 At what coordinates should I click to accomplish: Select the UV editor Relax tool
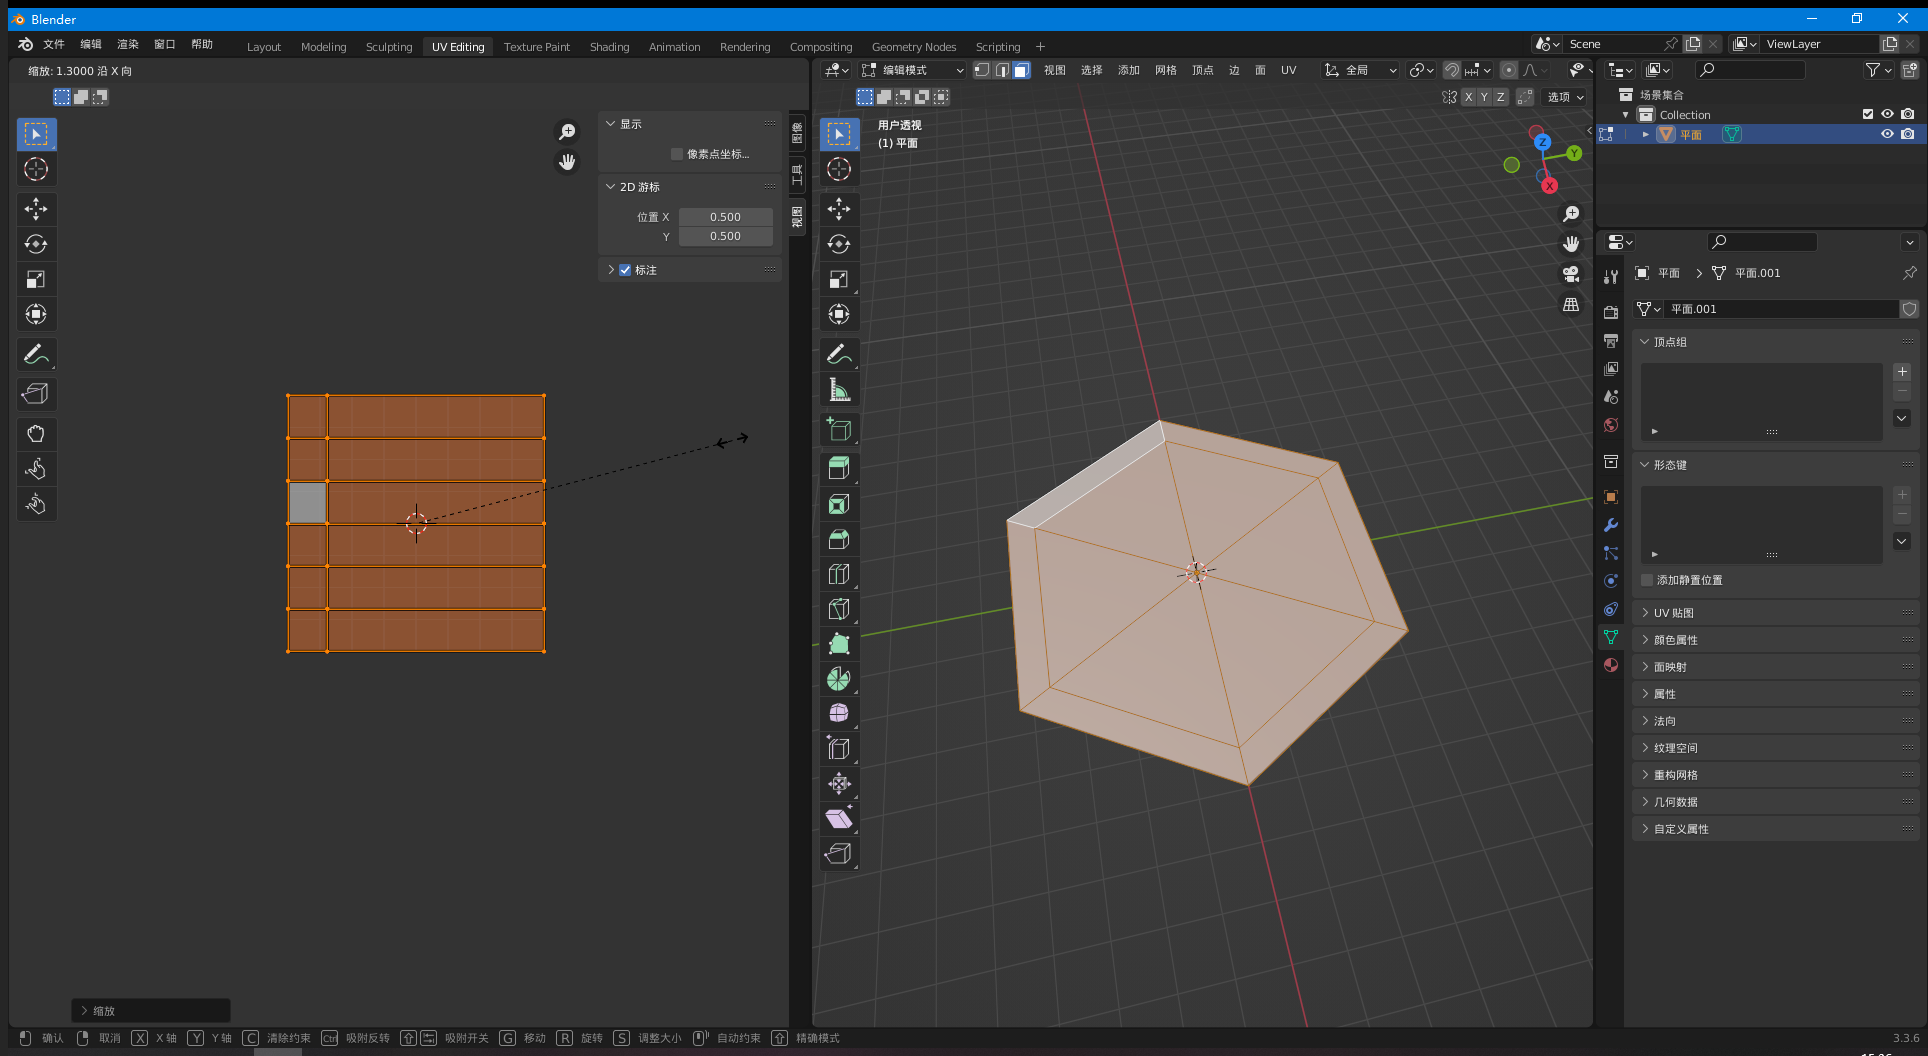(36, 469)
